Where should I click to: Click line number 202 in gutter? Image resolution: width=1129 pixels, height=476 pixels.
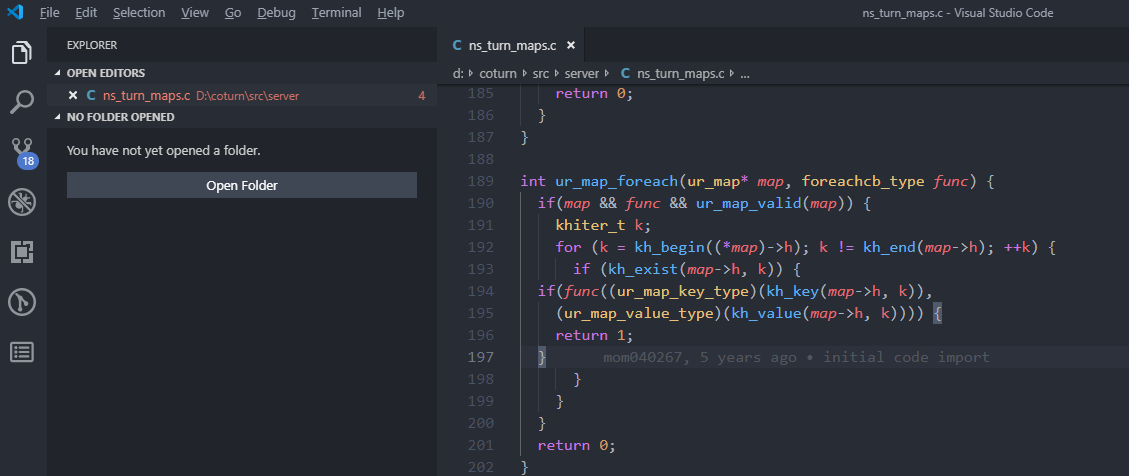tap(480, 467)
